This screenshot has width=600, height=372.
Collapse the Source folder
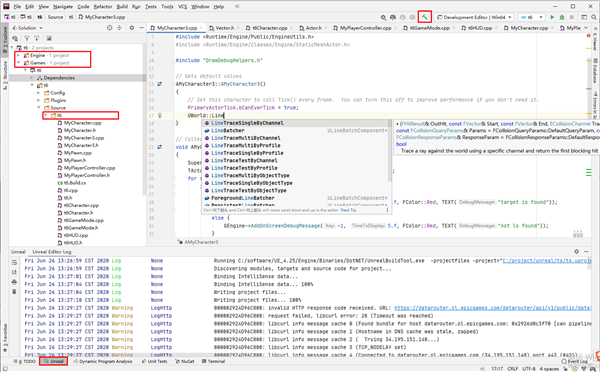[x=39, y=108]
